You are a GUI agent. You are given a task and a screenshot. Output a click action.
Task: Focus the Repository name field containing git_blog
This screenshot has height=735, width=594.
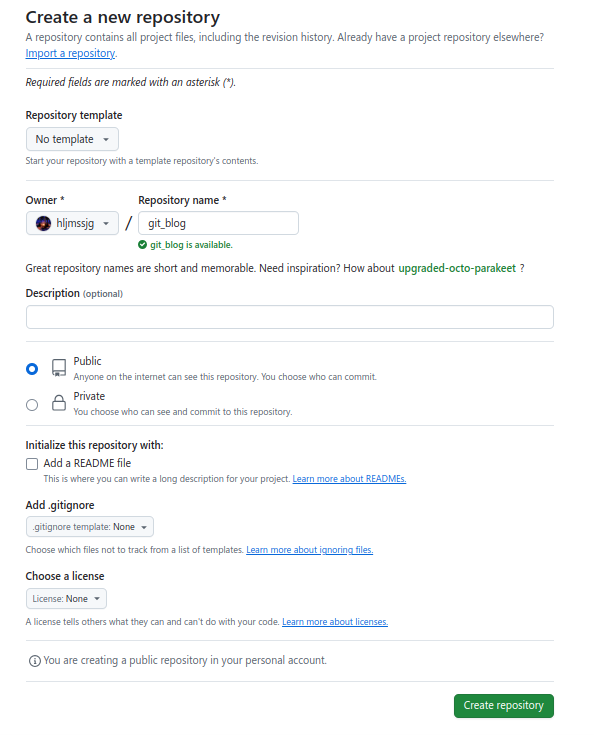(x=218, y=223)
